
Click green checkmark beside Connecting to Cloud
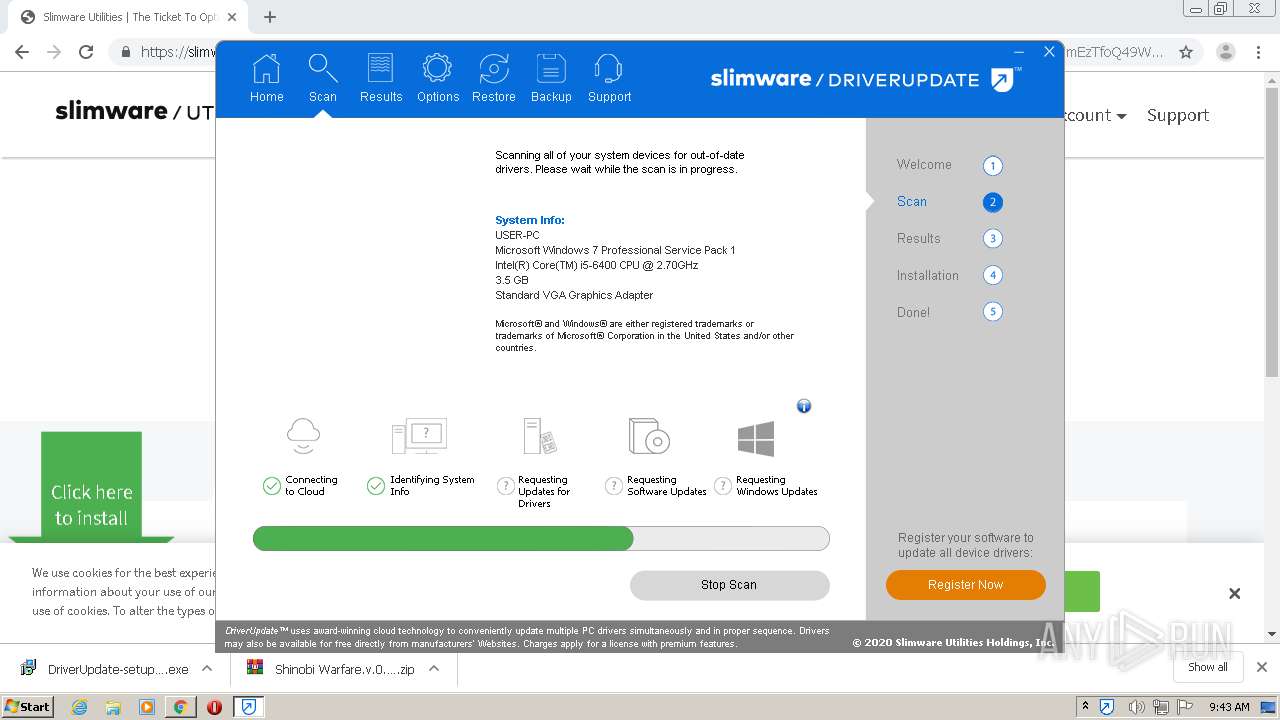coord(271,486)
